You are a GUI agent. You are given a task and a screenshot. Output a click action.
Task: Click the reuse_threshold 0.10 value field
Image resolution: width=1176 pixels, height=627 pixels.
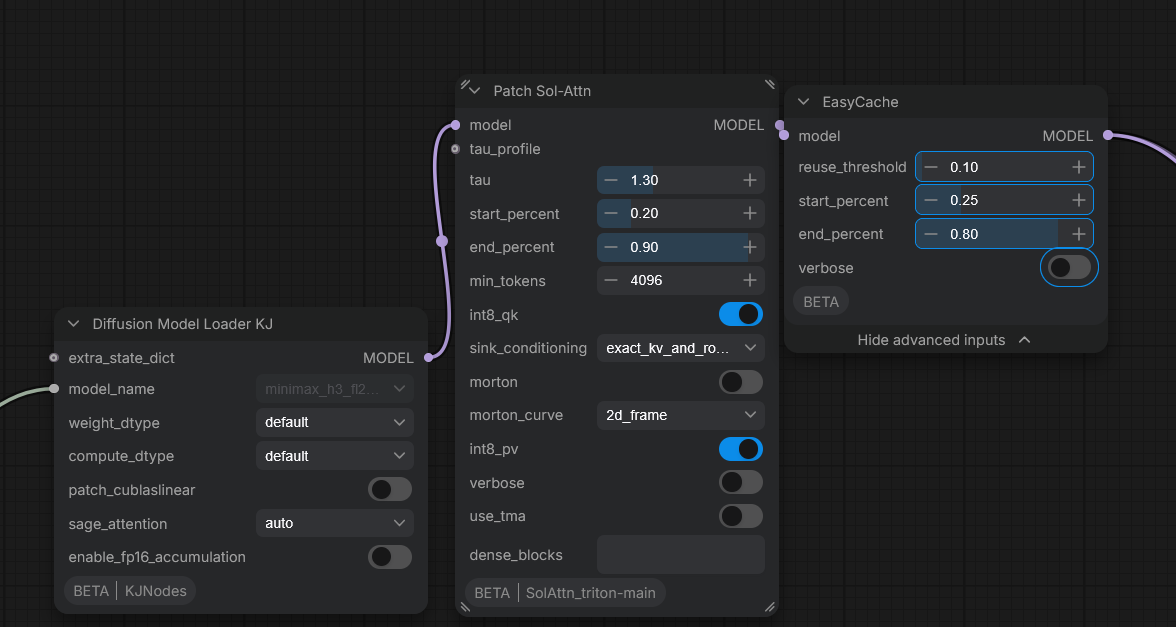[1004, 167]
